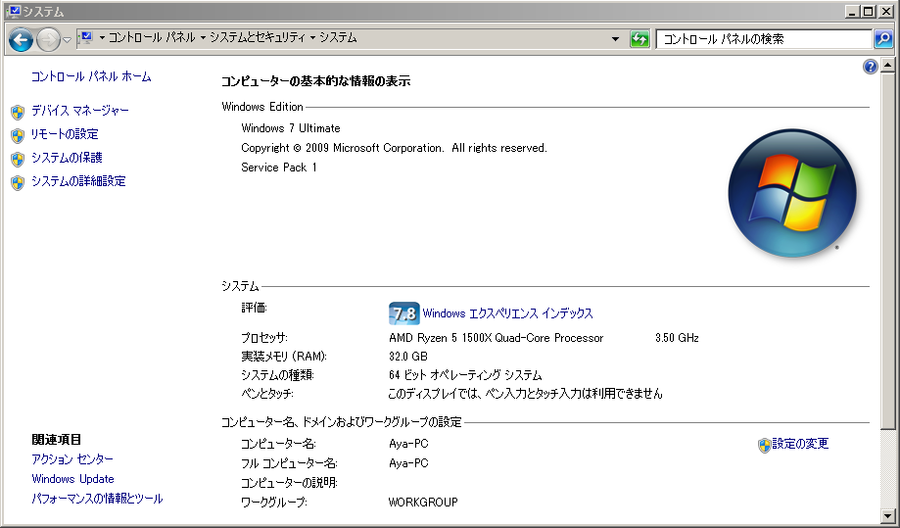900x528 pixels.
Task: Maximize the システム window
Action: pos(868,11)
